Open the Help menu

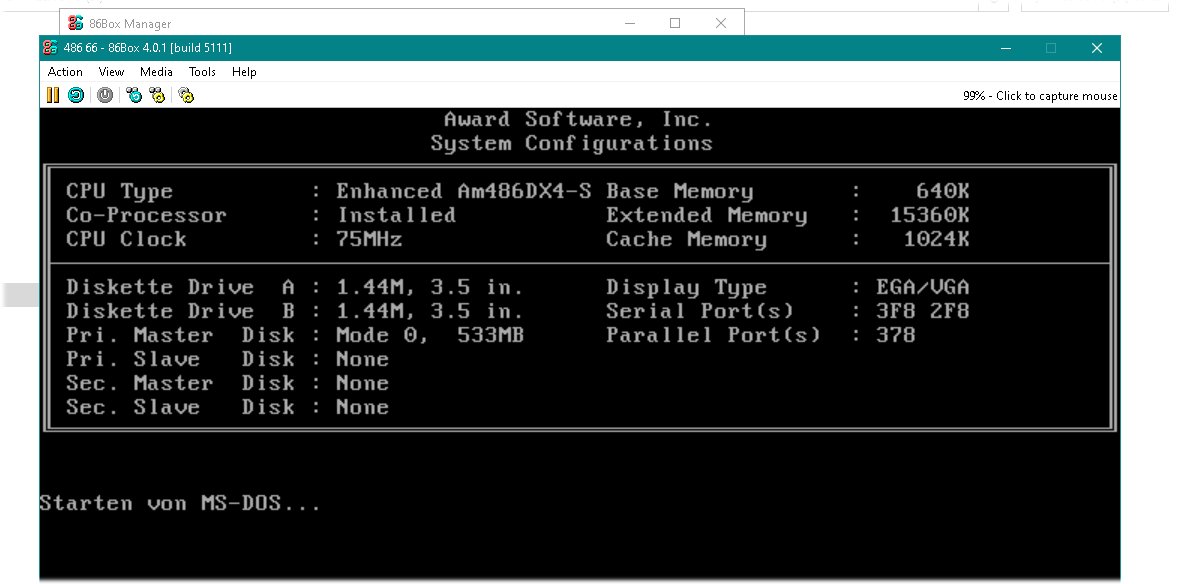pyautogui.click(x=244, y=71)
